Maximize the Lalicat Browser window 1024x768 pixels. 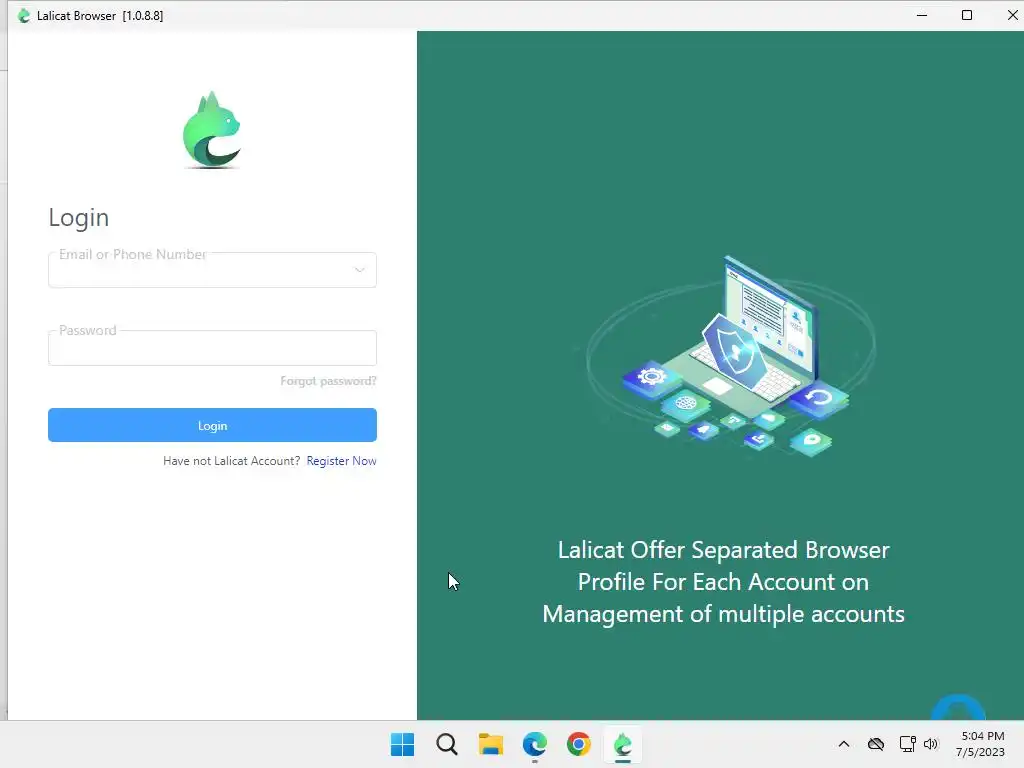coord(967,15)
